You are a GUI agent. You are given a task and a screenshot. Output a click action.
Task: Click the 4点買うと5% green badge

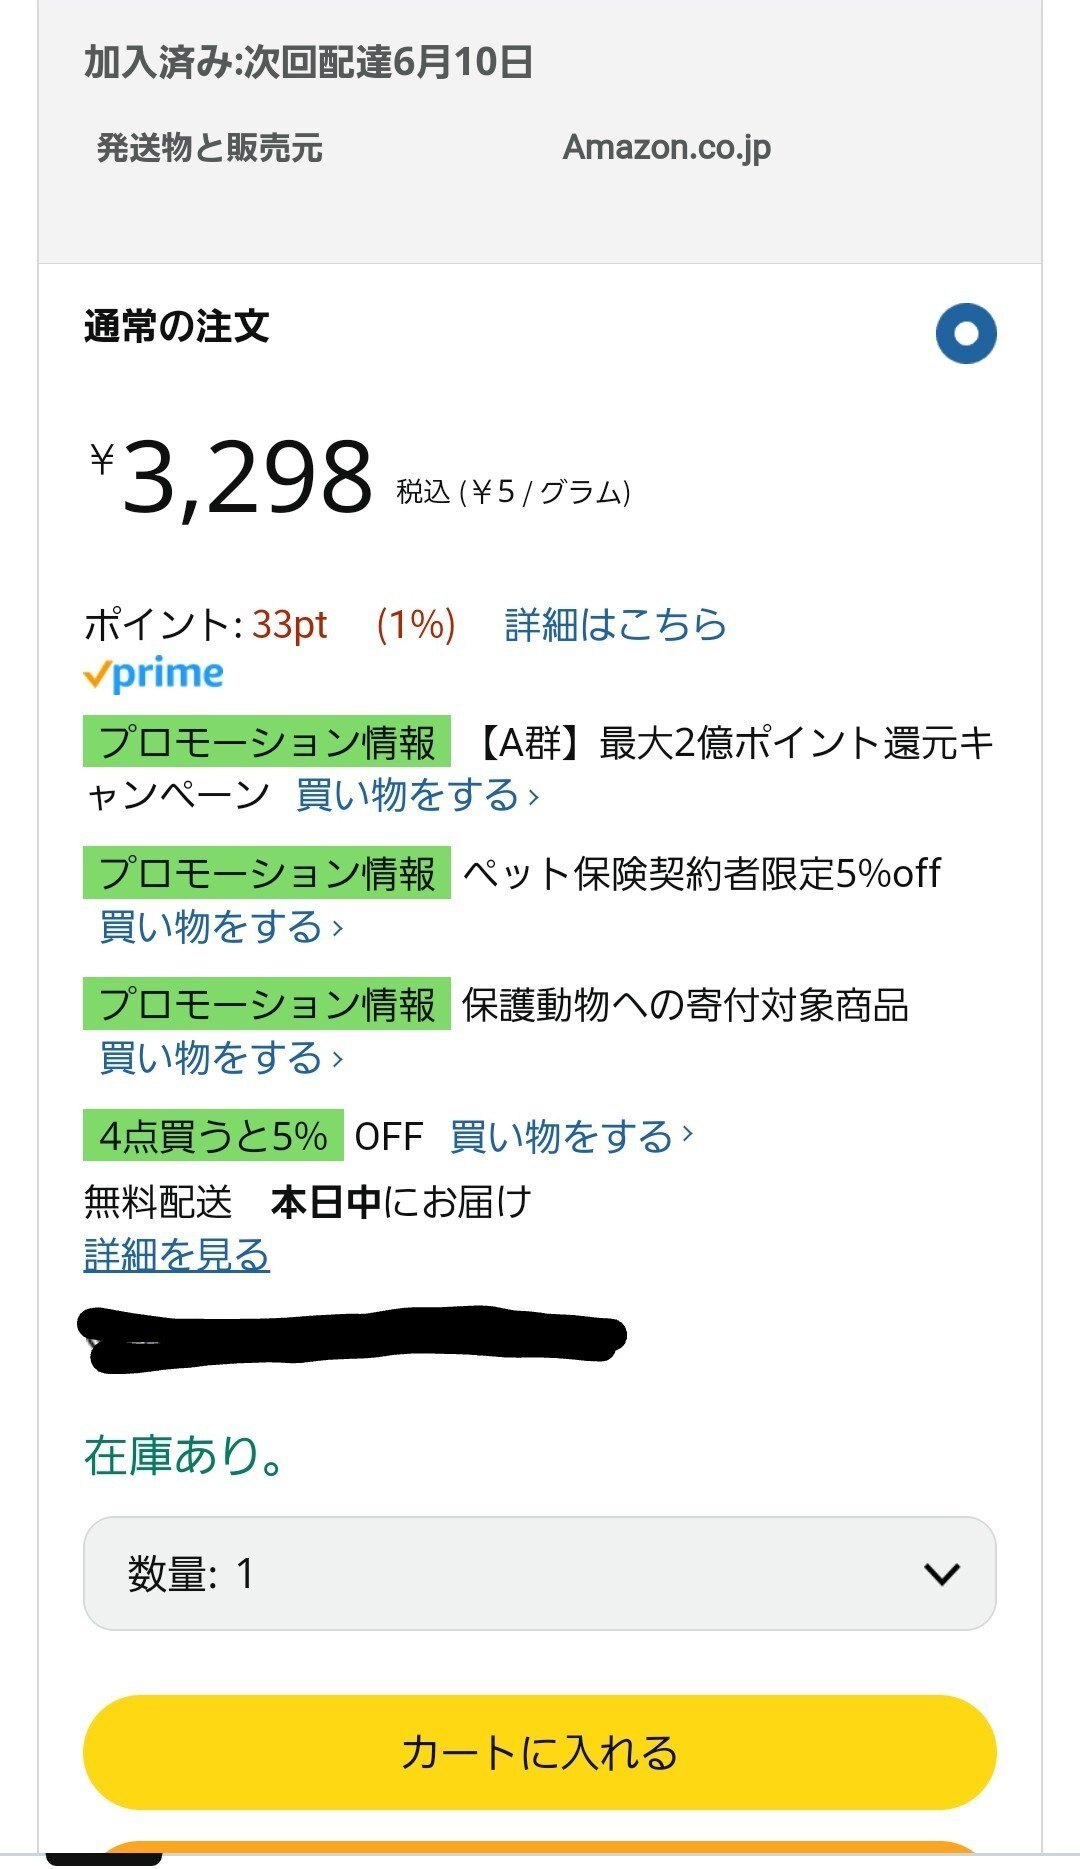[x=213, y=1136]
